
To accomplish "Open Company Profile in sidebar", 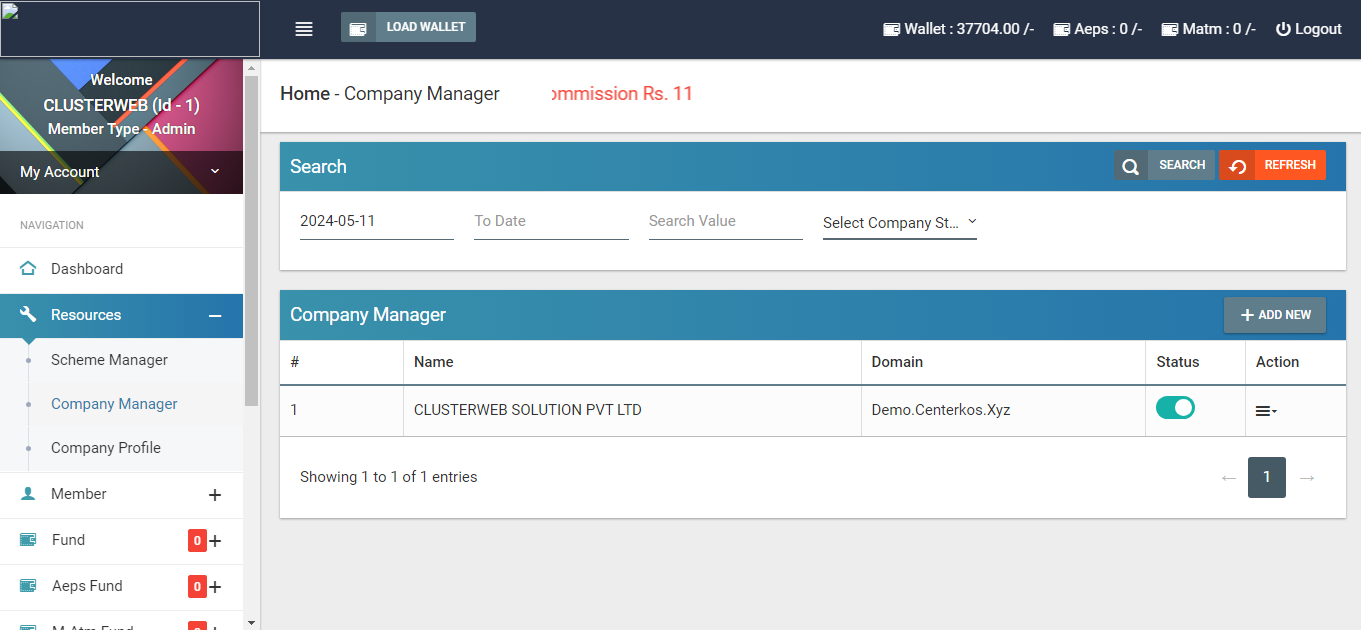I will click(105, 448).
